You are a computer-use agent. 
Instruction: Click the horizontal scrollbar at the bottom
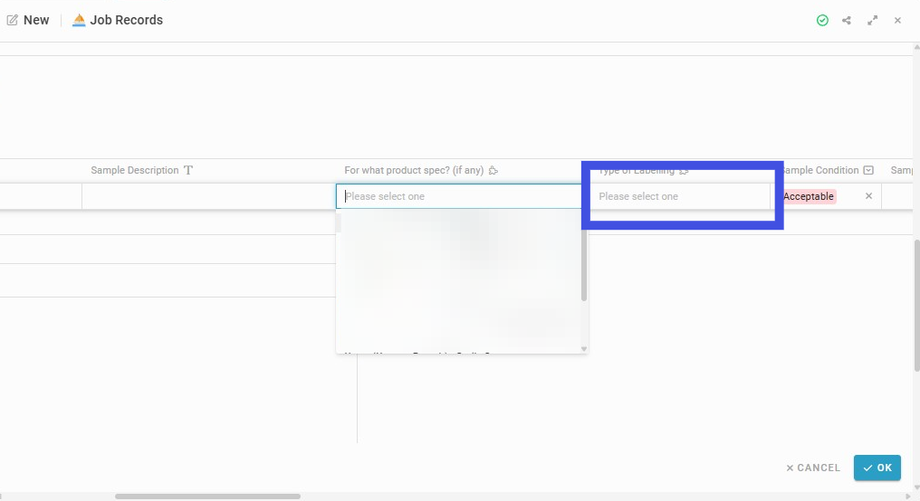[x=208, y=496]
